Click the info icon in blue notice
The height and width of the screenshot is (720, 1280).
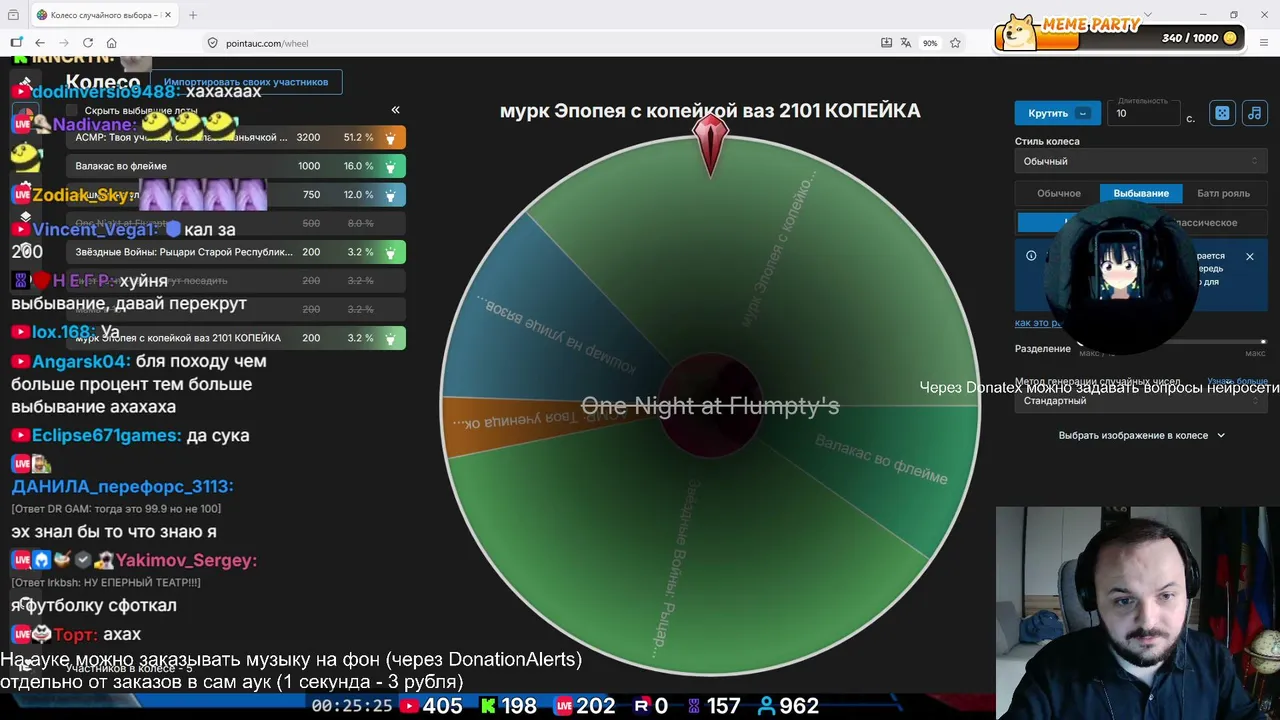[1031, 256]
